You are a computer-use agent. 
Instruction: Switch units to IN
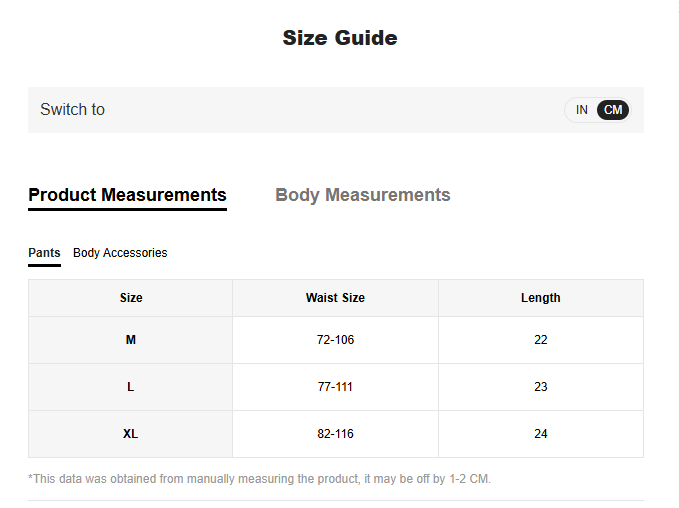[x=581, y=110]
